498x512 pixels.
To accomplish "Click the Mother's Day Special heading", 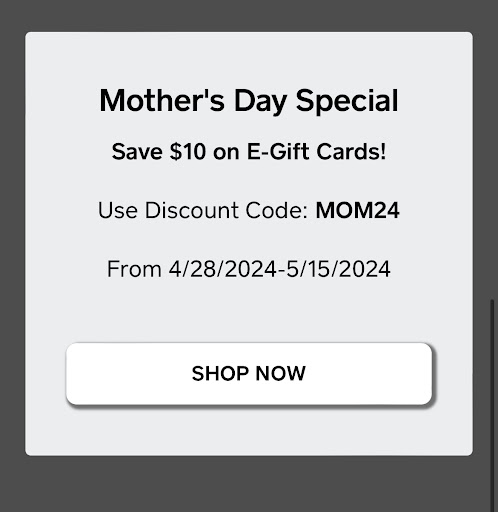I will pyautogui.click(x=249, y=101).
